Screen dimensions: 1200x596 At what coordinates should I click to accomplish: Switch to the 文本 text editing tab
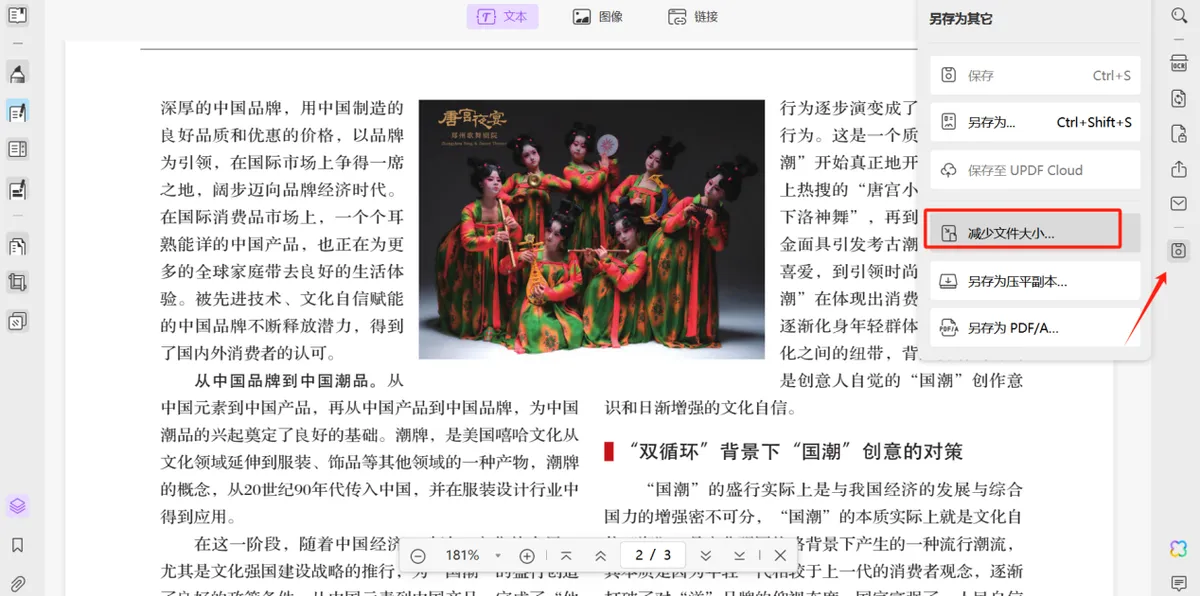[502, 17]
